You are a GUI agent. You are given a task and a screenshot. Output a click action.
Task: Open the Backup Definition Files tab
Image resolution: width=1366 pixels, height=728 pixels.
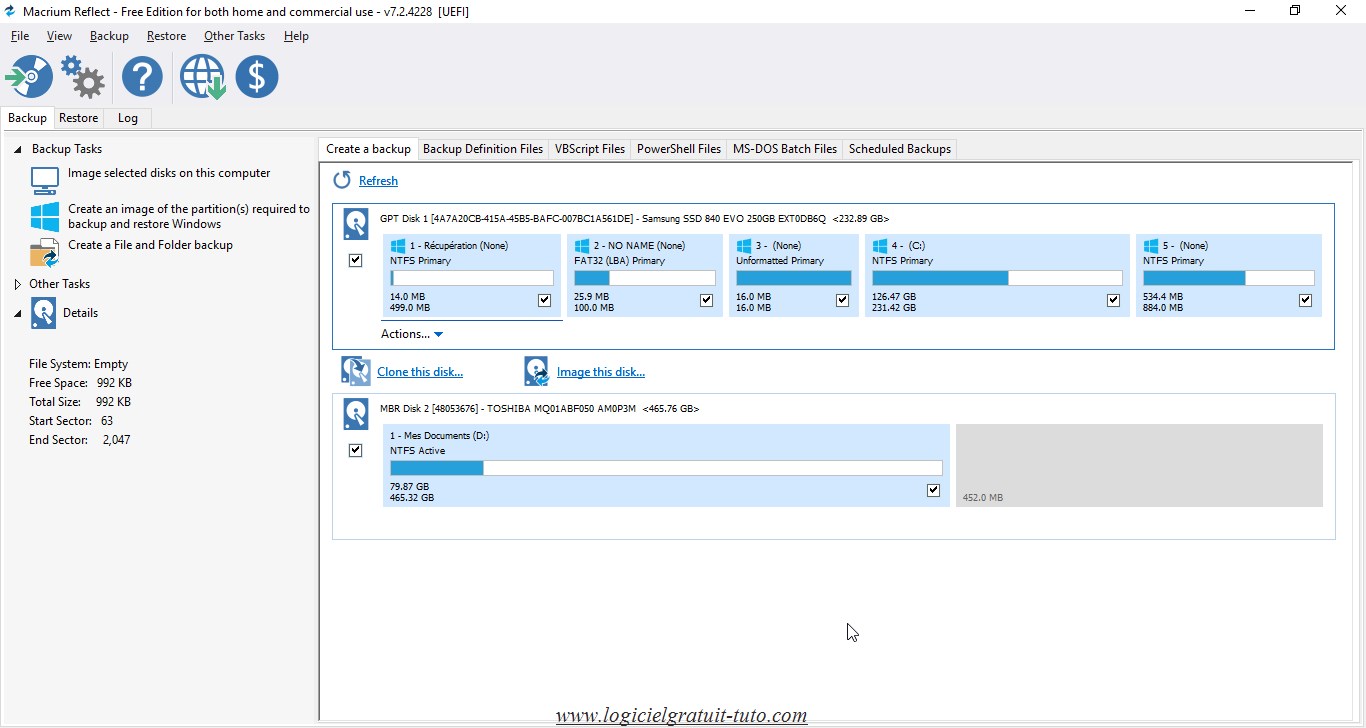483,149
